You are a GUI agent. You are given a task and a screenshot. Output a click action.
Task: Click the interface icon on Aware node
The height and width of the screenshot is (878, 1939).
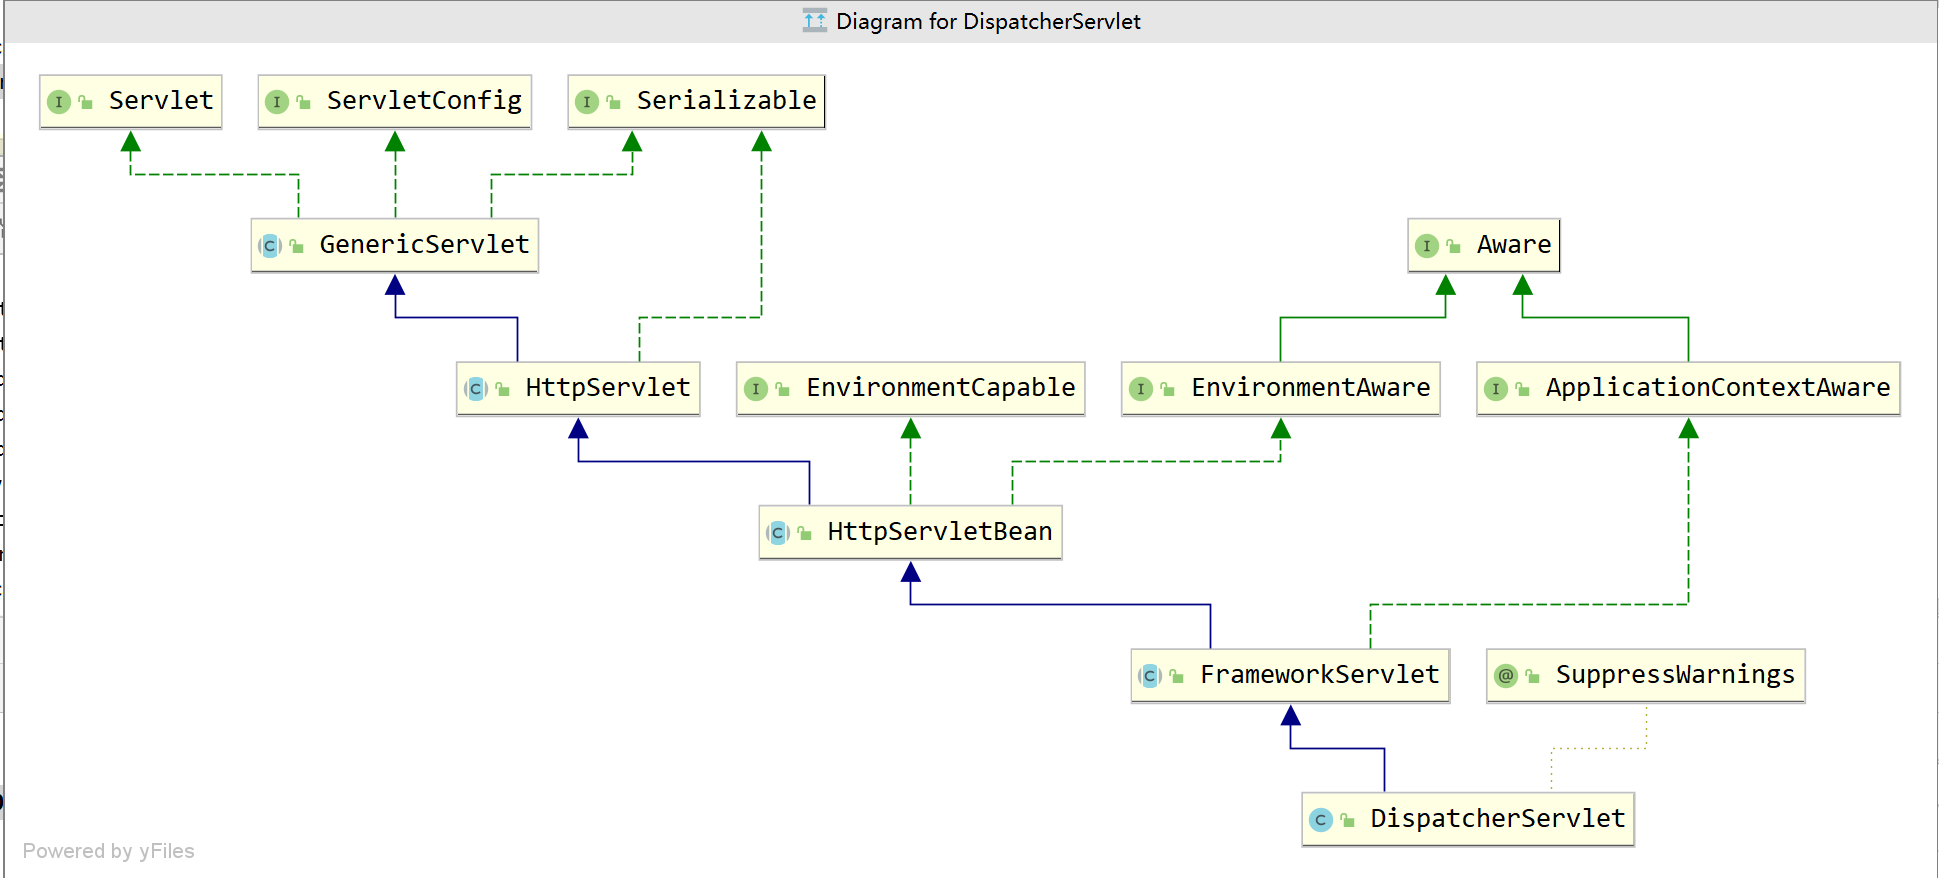click(1427, 246)
